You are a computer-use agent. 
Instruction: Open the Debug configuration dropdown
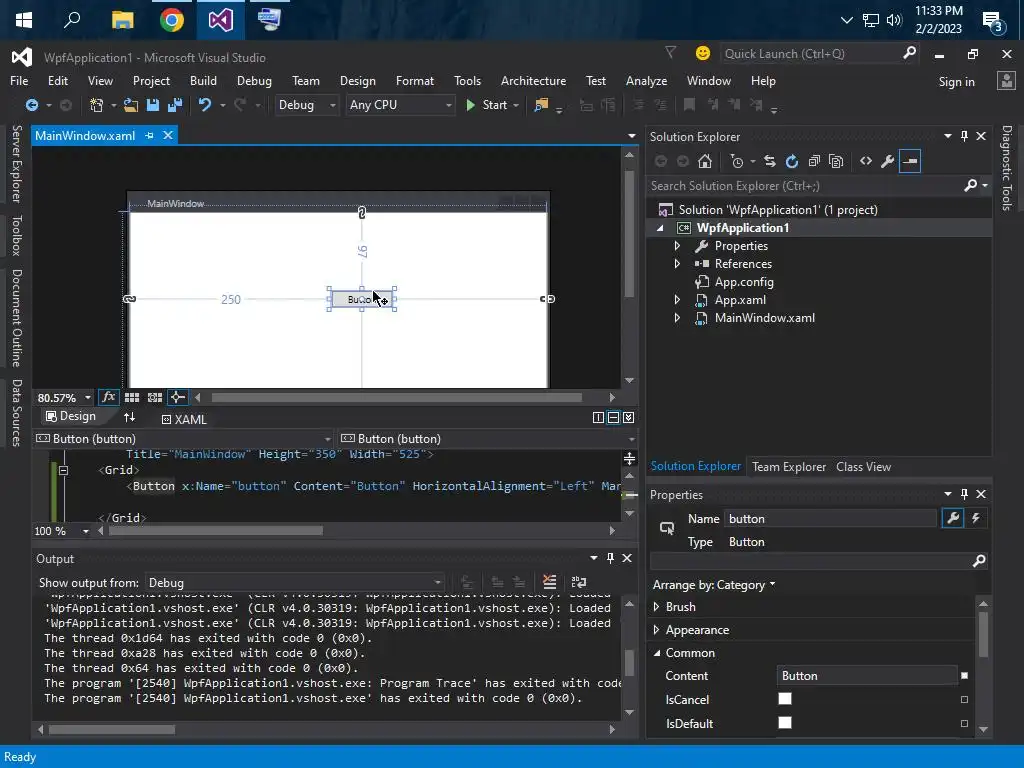[306, 104]
